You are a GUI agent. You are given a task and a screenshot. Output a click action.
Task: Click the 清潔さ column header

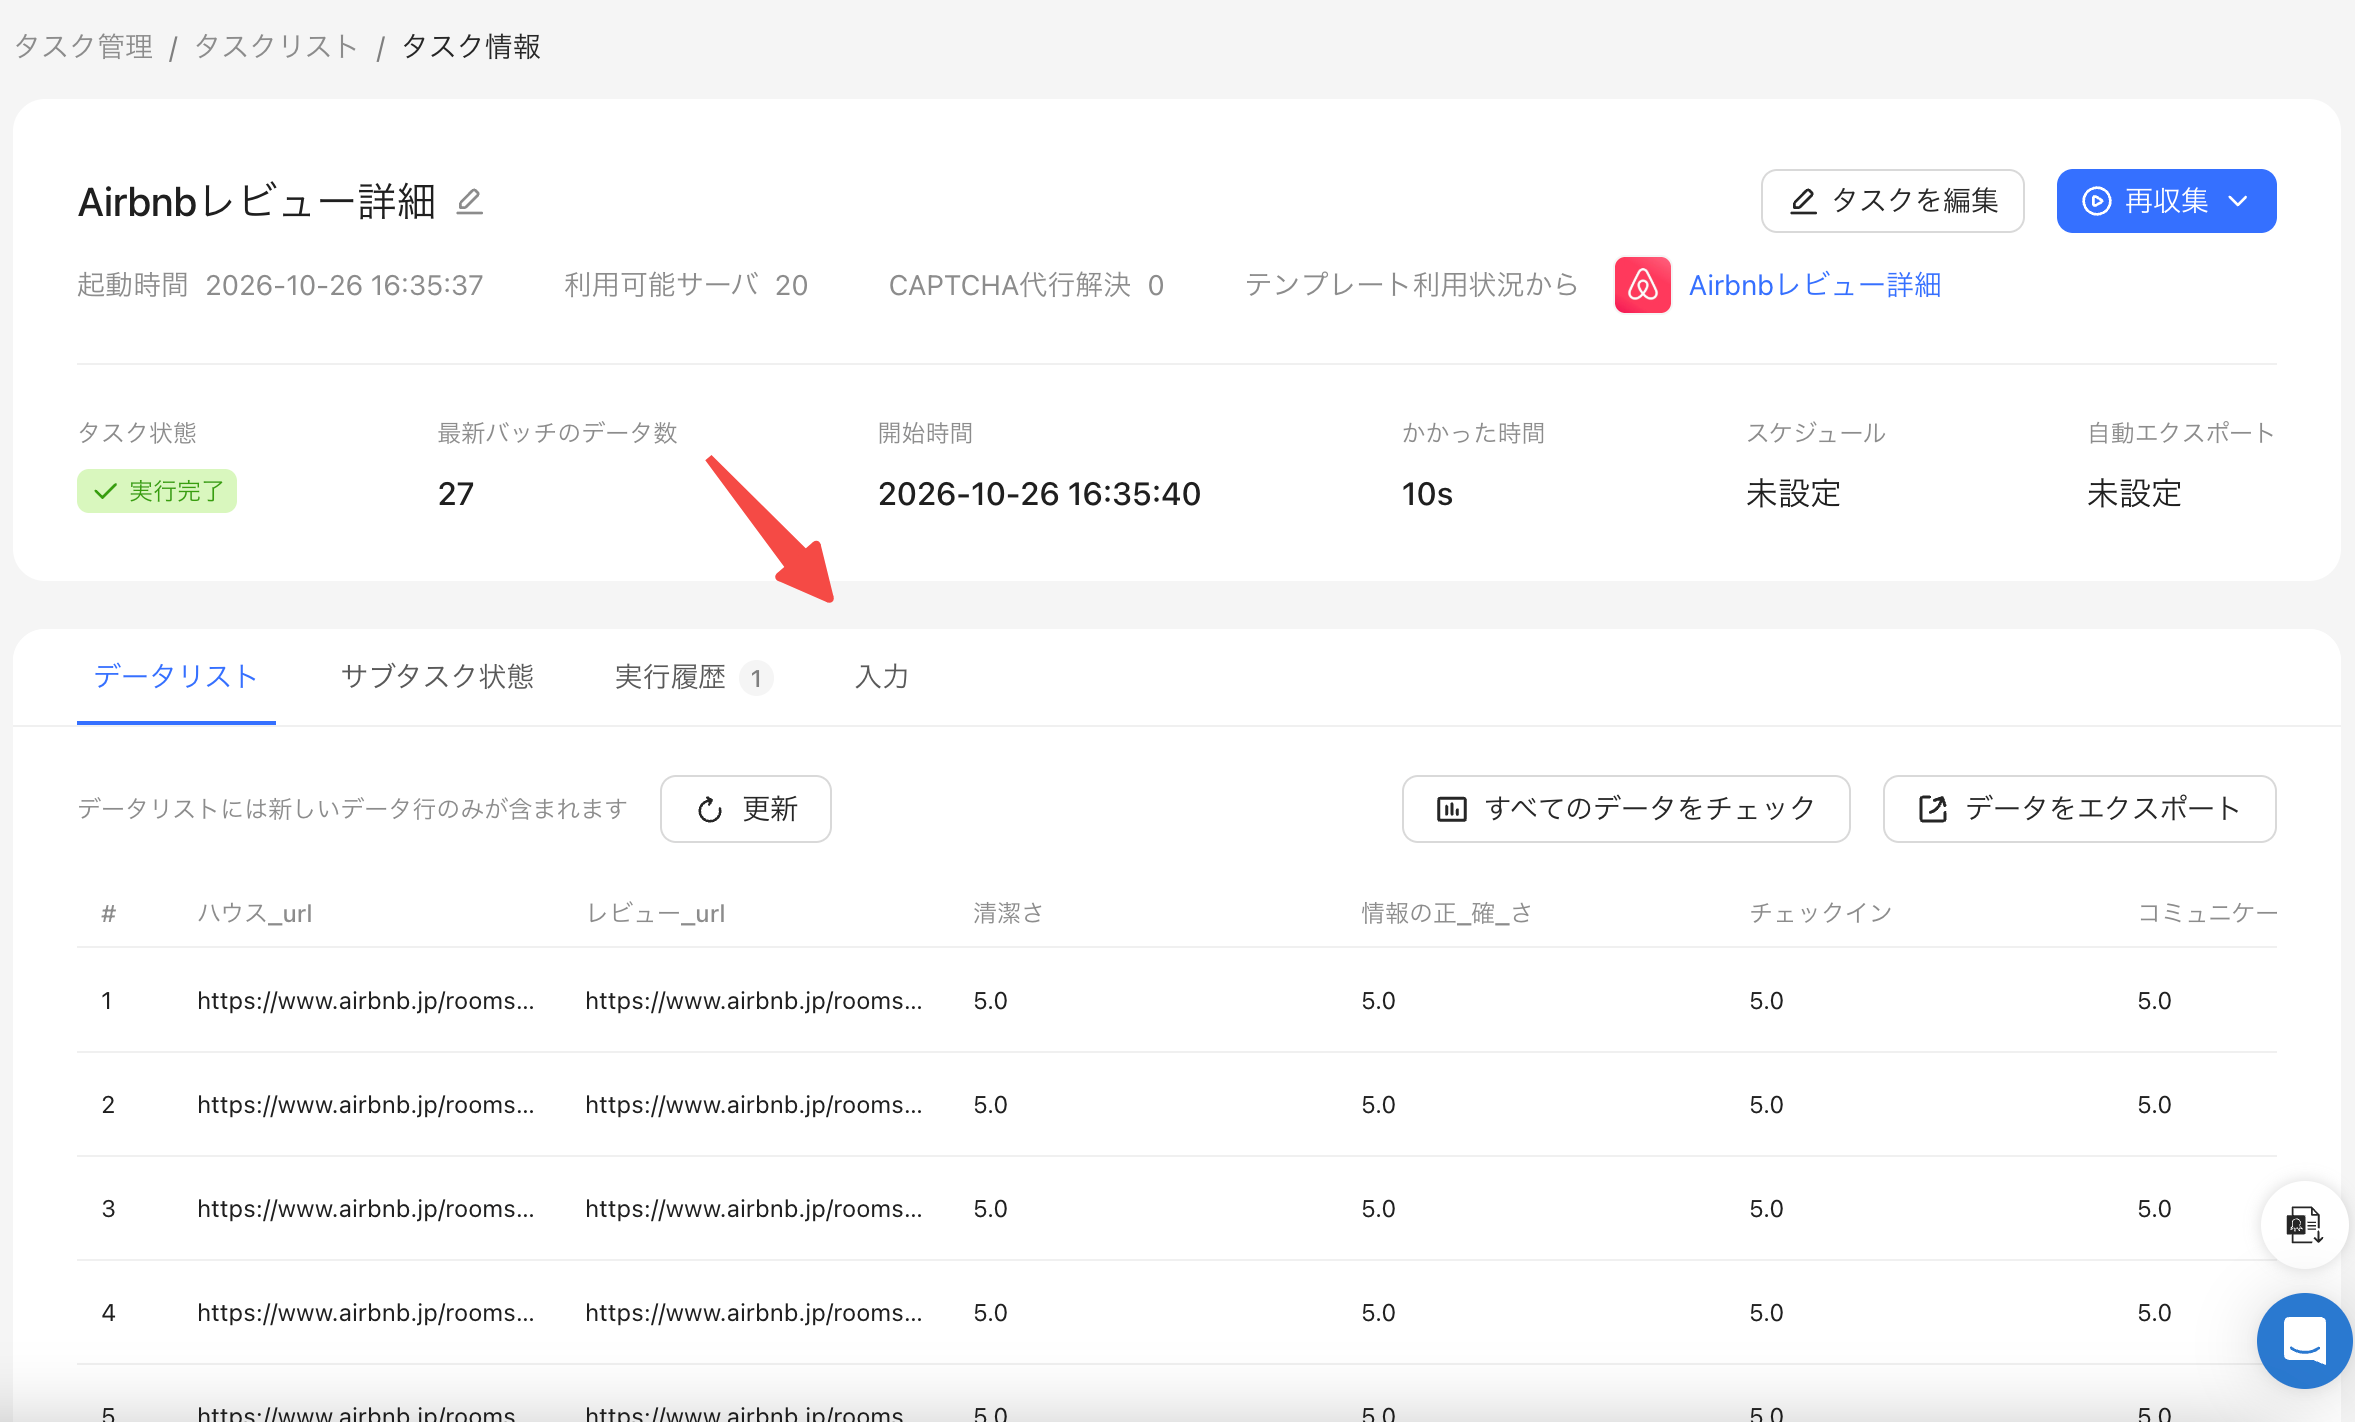pyautogui.click(x=1008, y=913)
